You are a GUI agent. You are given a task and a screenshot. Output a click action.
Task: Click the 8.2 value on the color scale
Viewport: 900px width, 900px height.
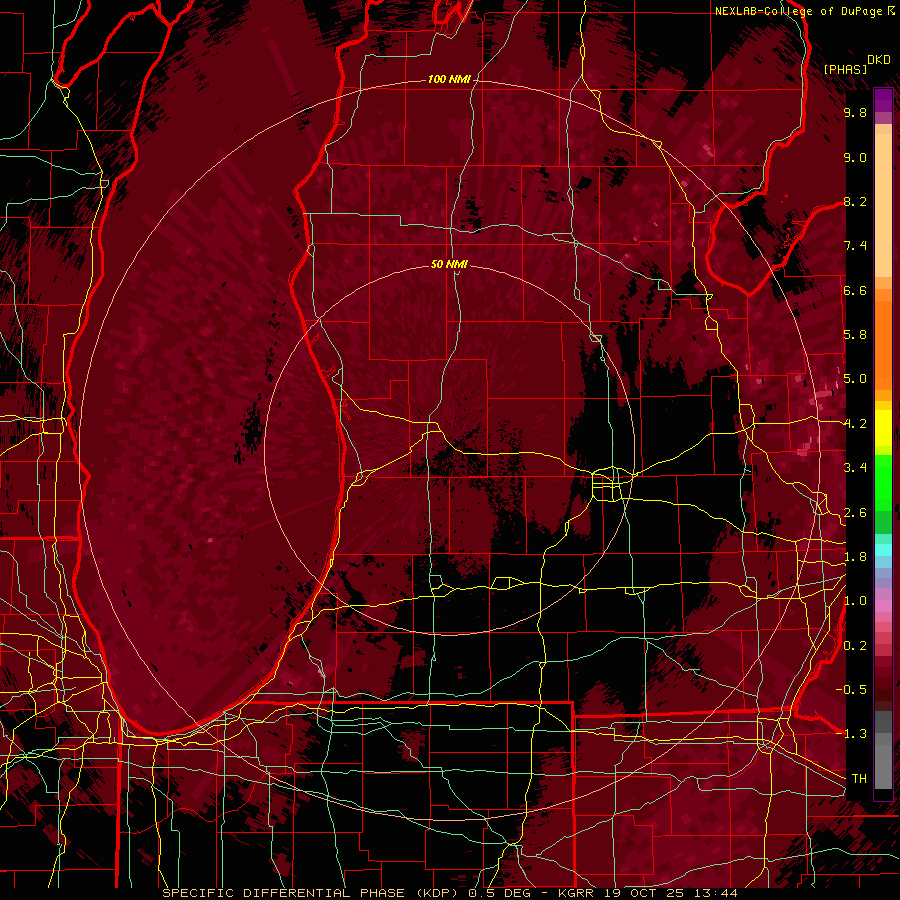tap(855, 201)
